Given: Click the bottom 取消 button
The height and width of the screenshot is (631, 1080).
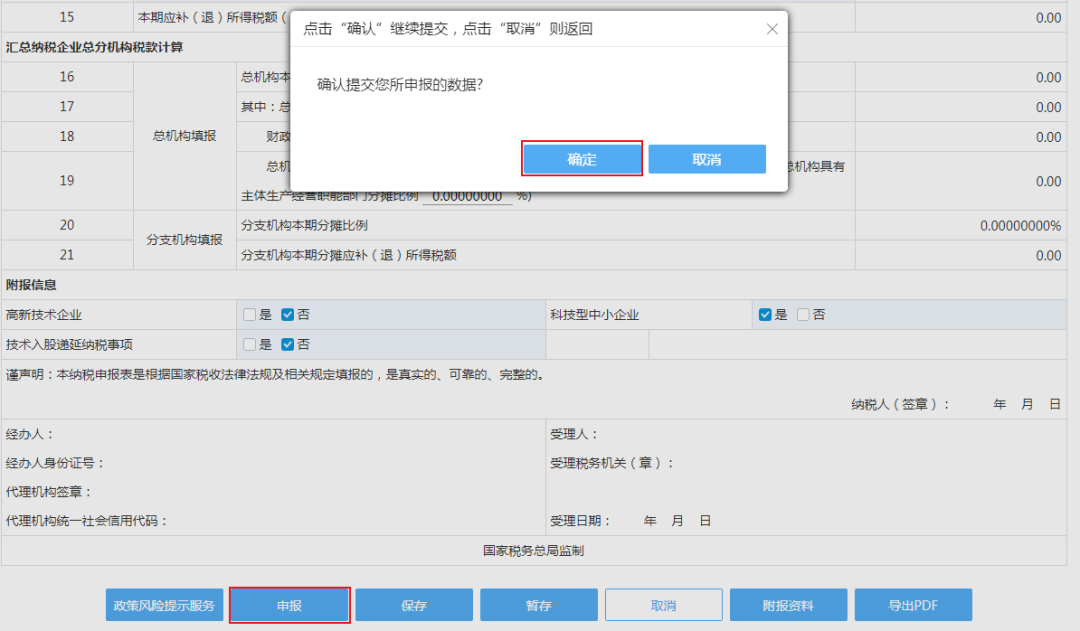Looking at the screenshot, I should (663, 605).
